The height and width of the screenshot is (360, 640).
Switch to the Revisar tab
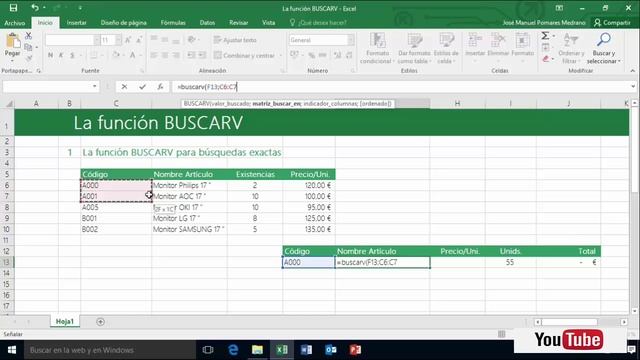pyautogui.click(x=239, y=23)
